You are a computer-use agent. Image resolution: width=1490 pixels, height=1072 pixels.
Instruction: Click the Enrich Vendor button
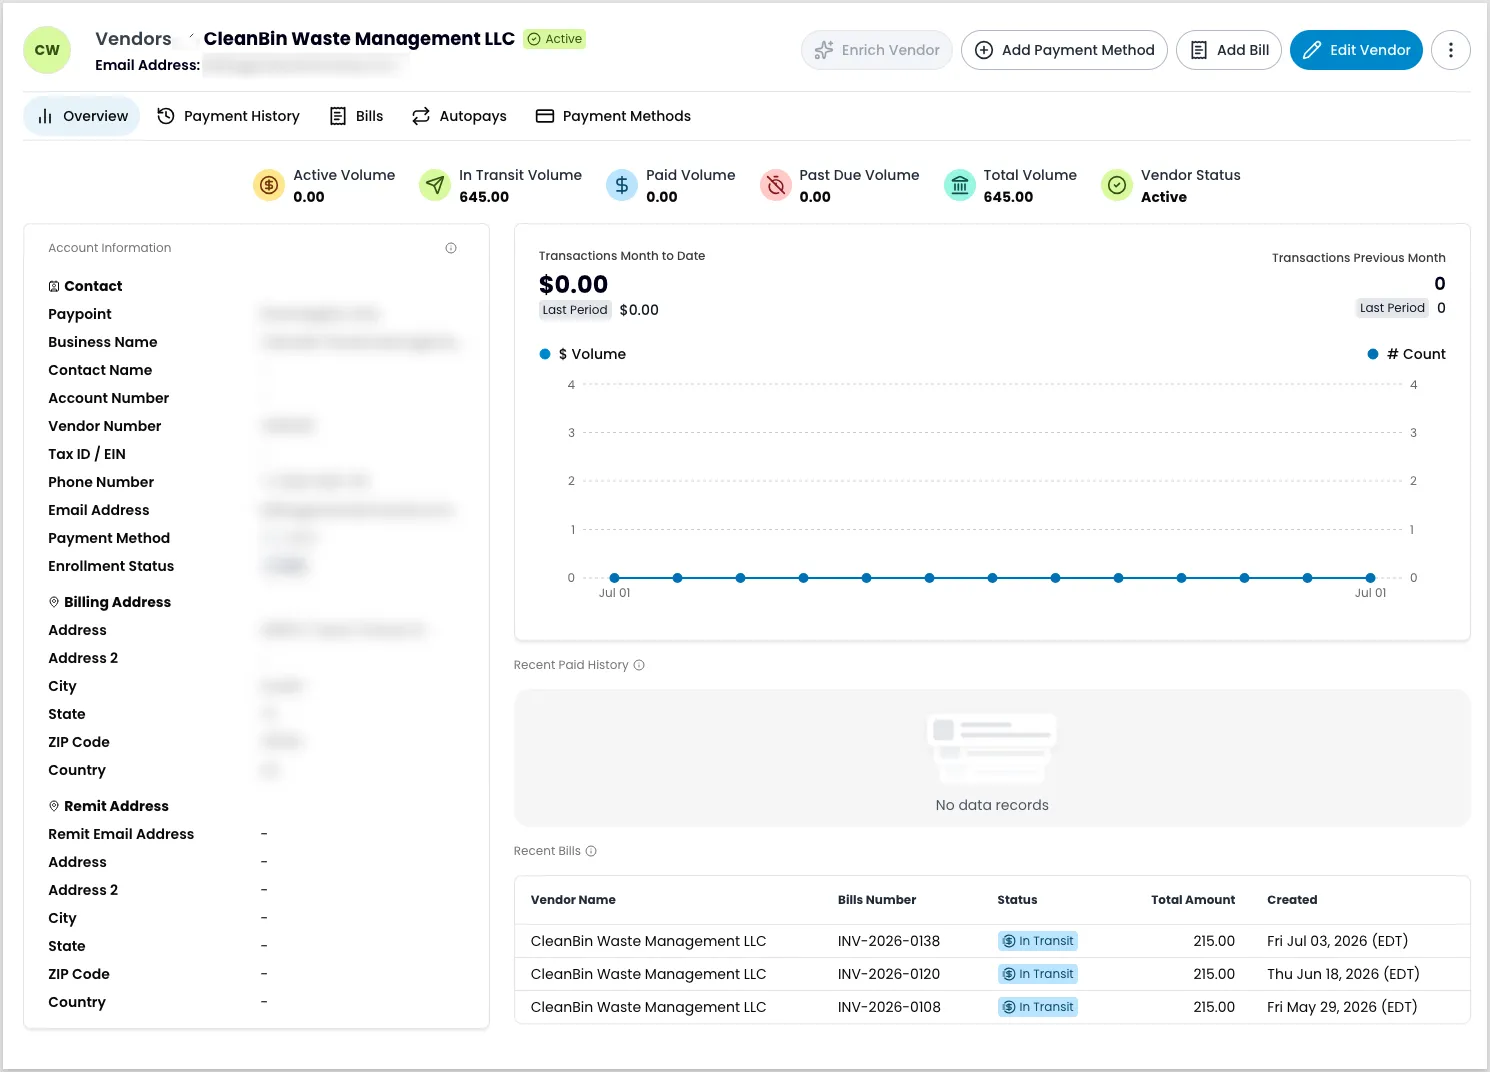pyautogui.click(x=877, y=50)
